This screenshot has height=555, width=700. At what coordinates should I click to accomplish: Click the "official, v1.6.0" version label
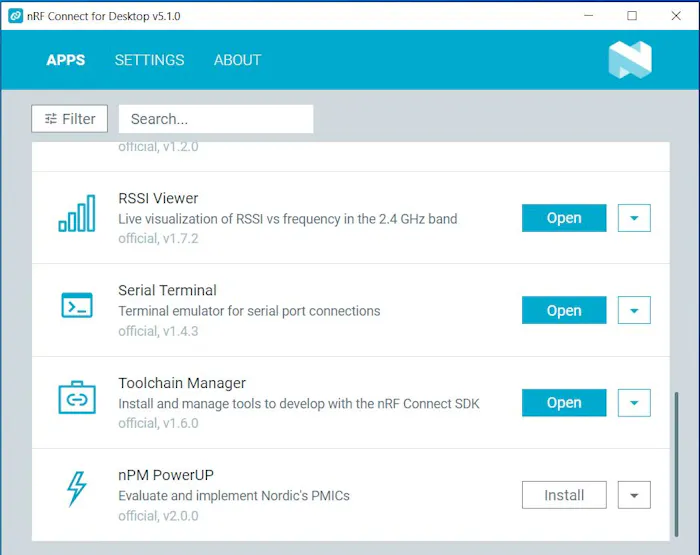tap(158, 423)
